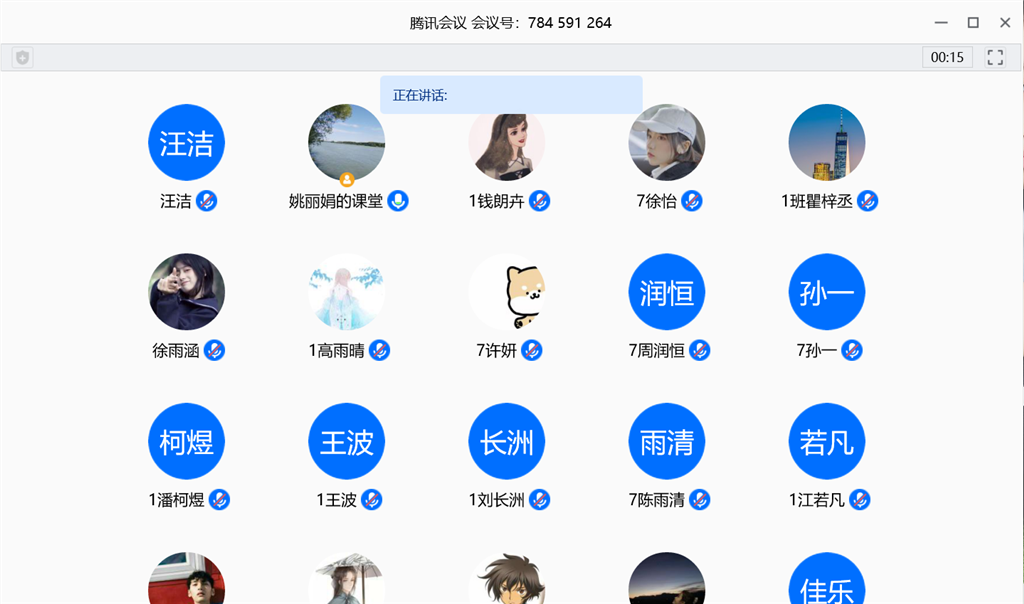1024x604 pixels.
Task: Click the muted mic icon beside 7徐怡
Action: [x=692, y=201]
